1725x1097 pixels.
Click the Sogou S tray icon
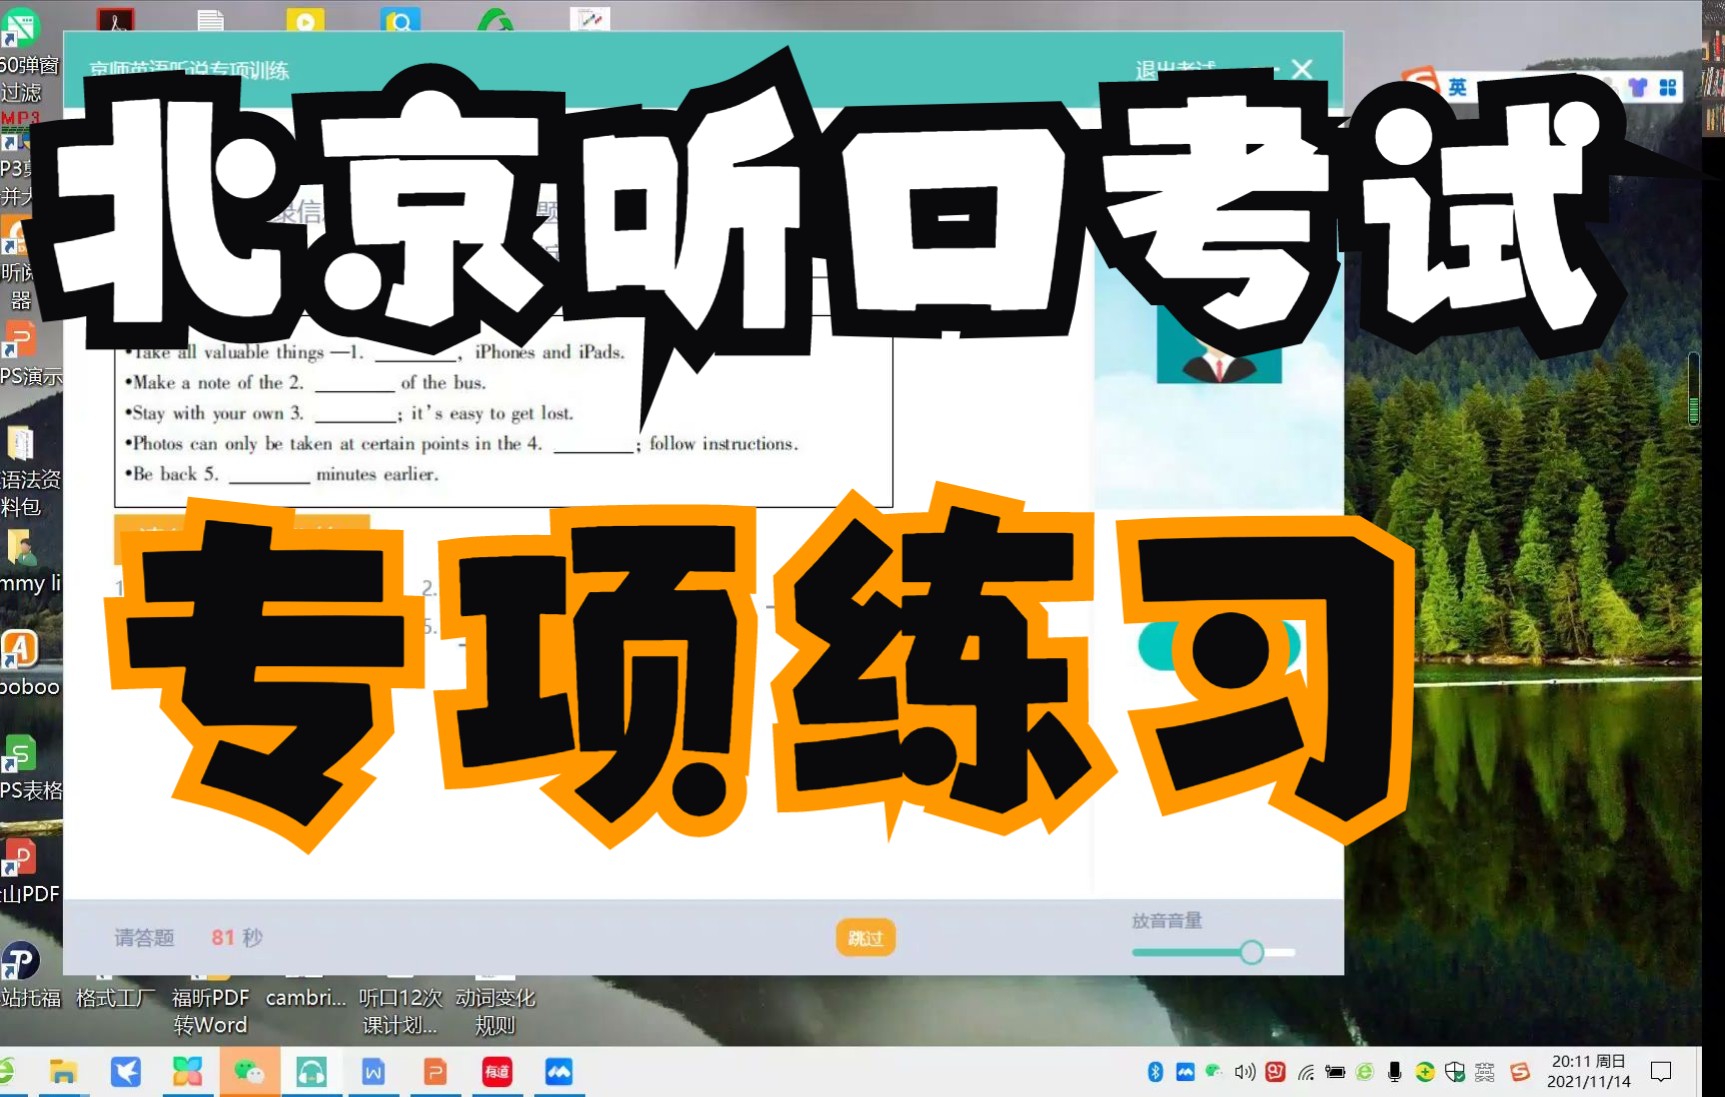1520,1072
